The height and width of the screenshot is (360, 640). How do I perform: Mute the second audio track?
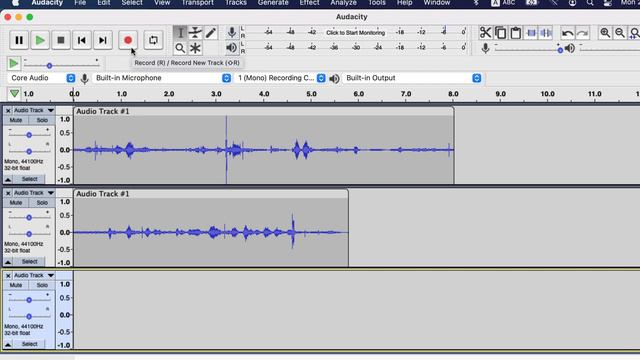pos(16,203)
